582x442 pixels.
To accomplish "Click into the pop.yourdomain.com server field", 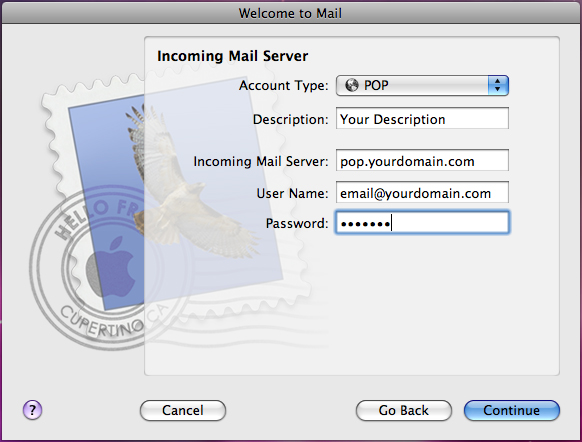I will (x=422, y=160).
